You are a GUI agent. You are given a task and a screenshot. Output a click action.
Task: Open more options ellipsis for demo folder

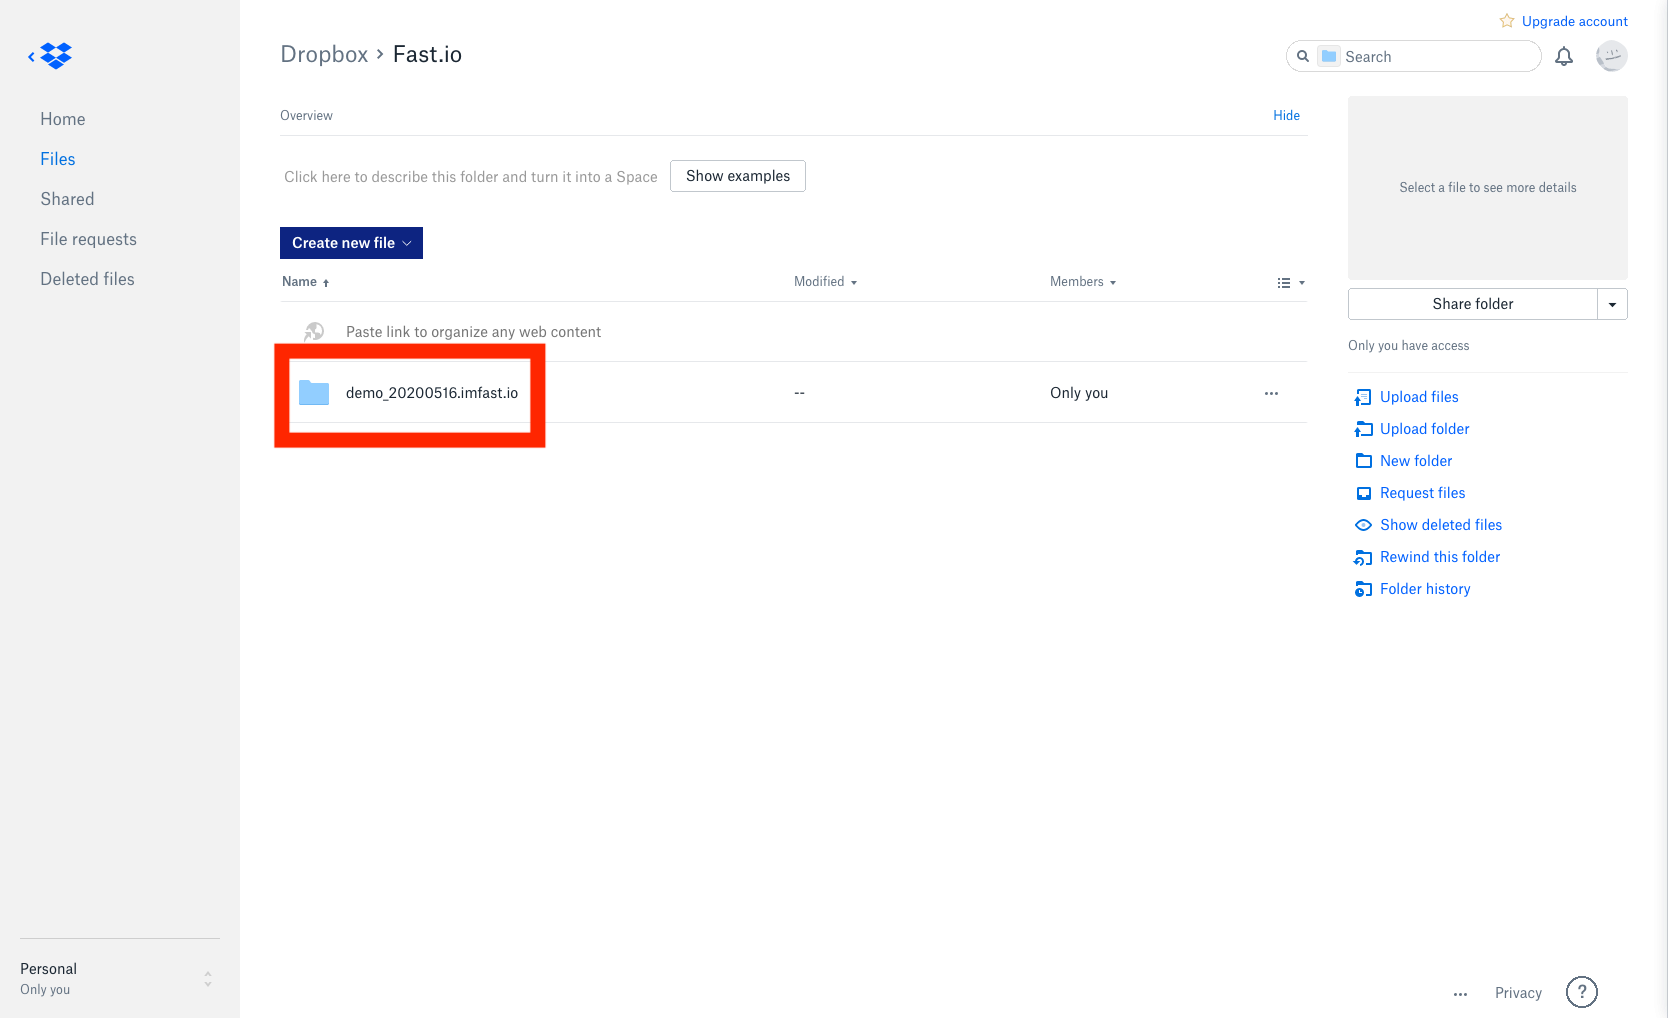[x=1271, y=393]
